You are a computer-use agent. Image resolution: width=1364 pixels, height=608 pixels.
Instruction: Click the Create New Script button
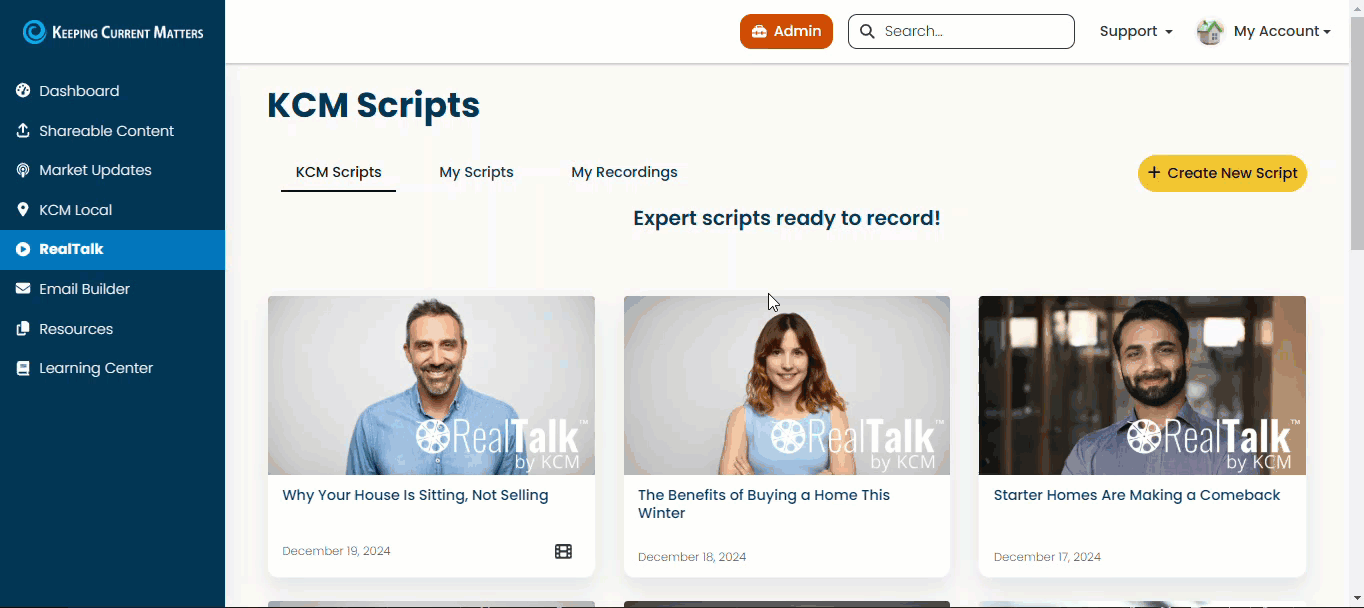pyautogui.click(x=1222, y=173)
